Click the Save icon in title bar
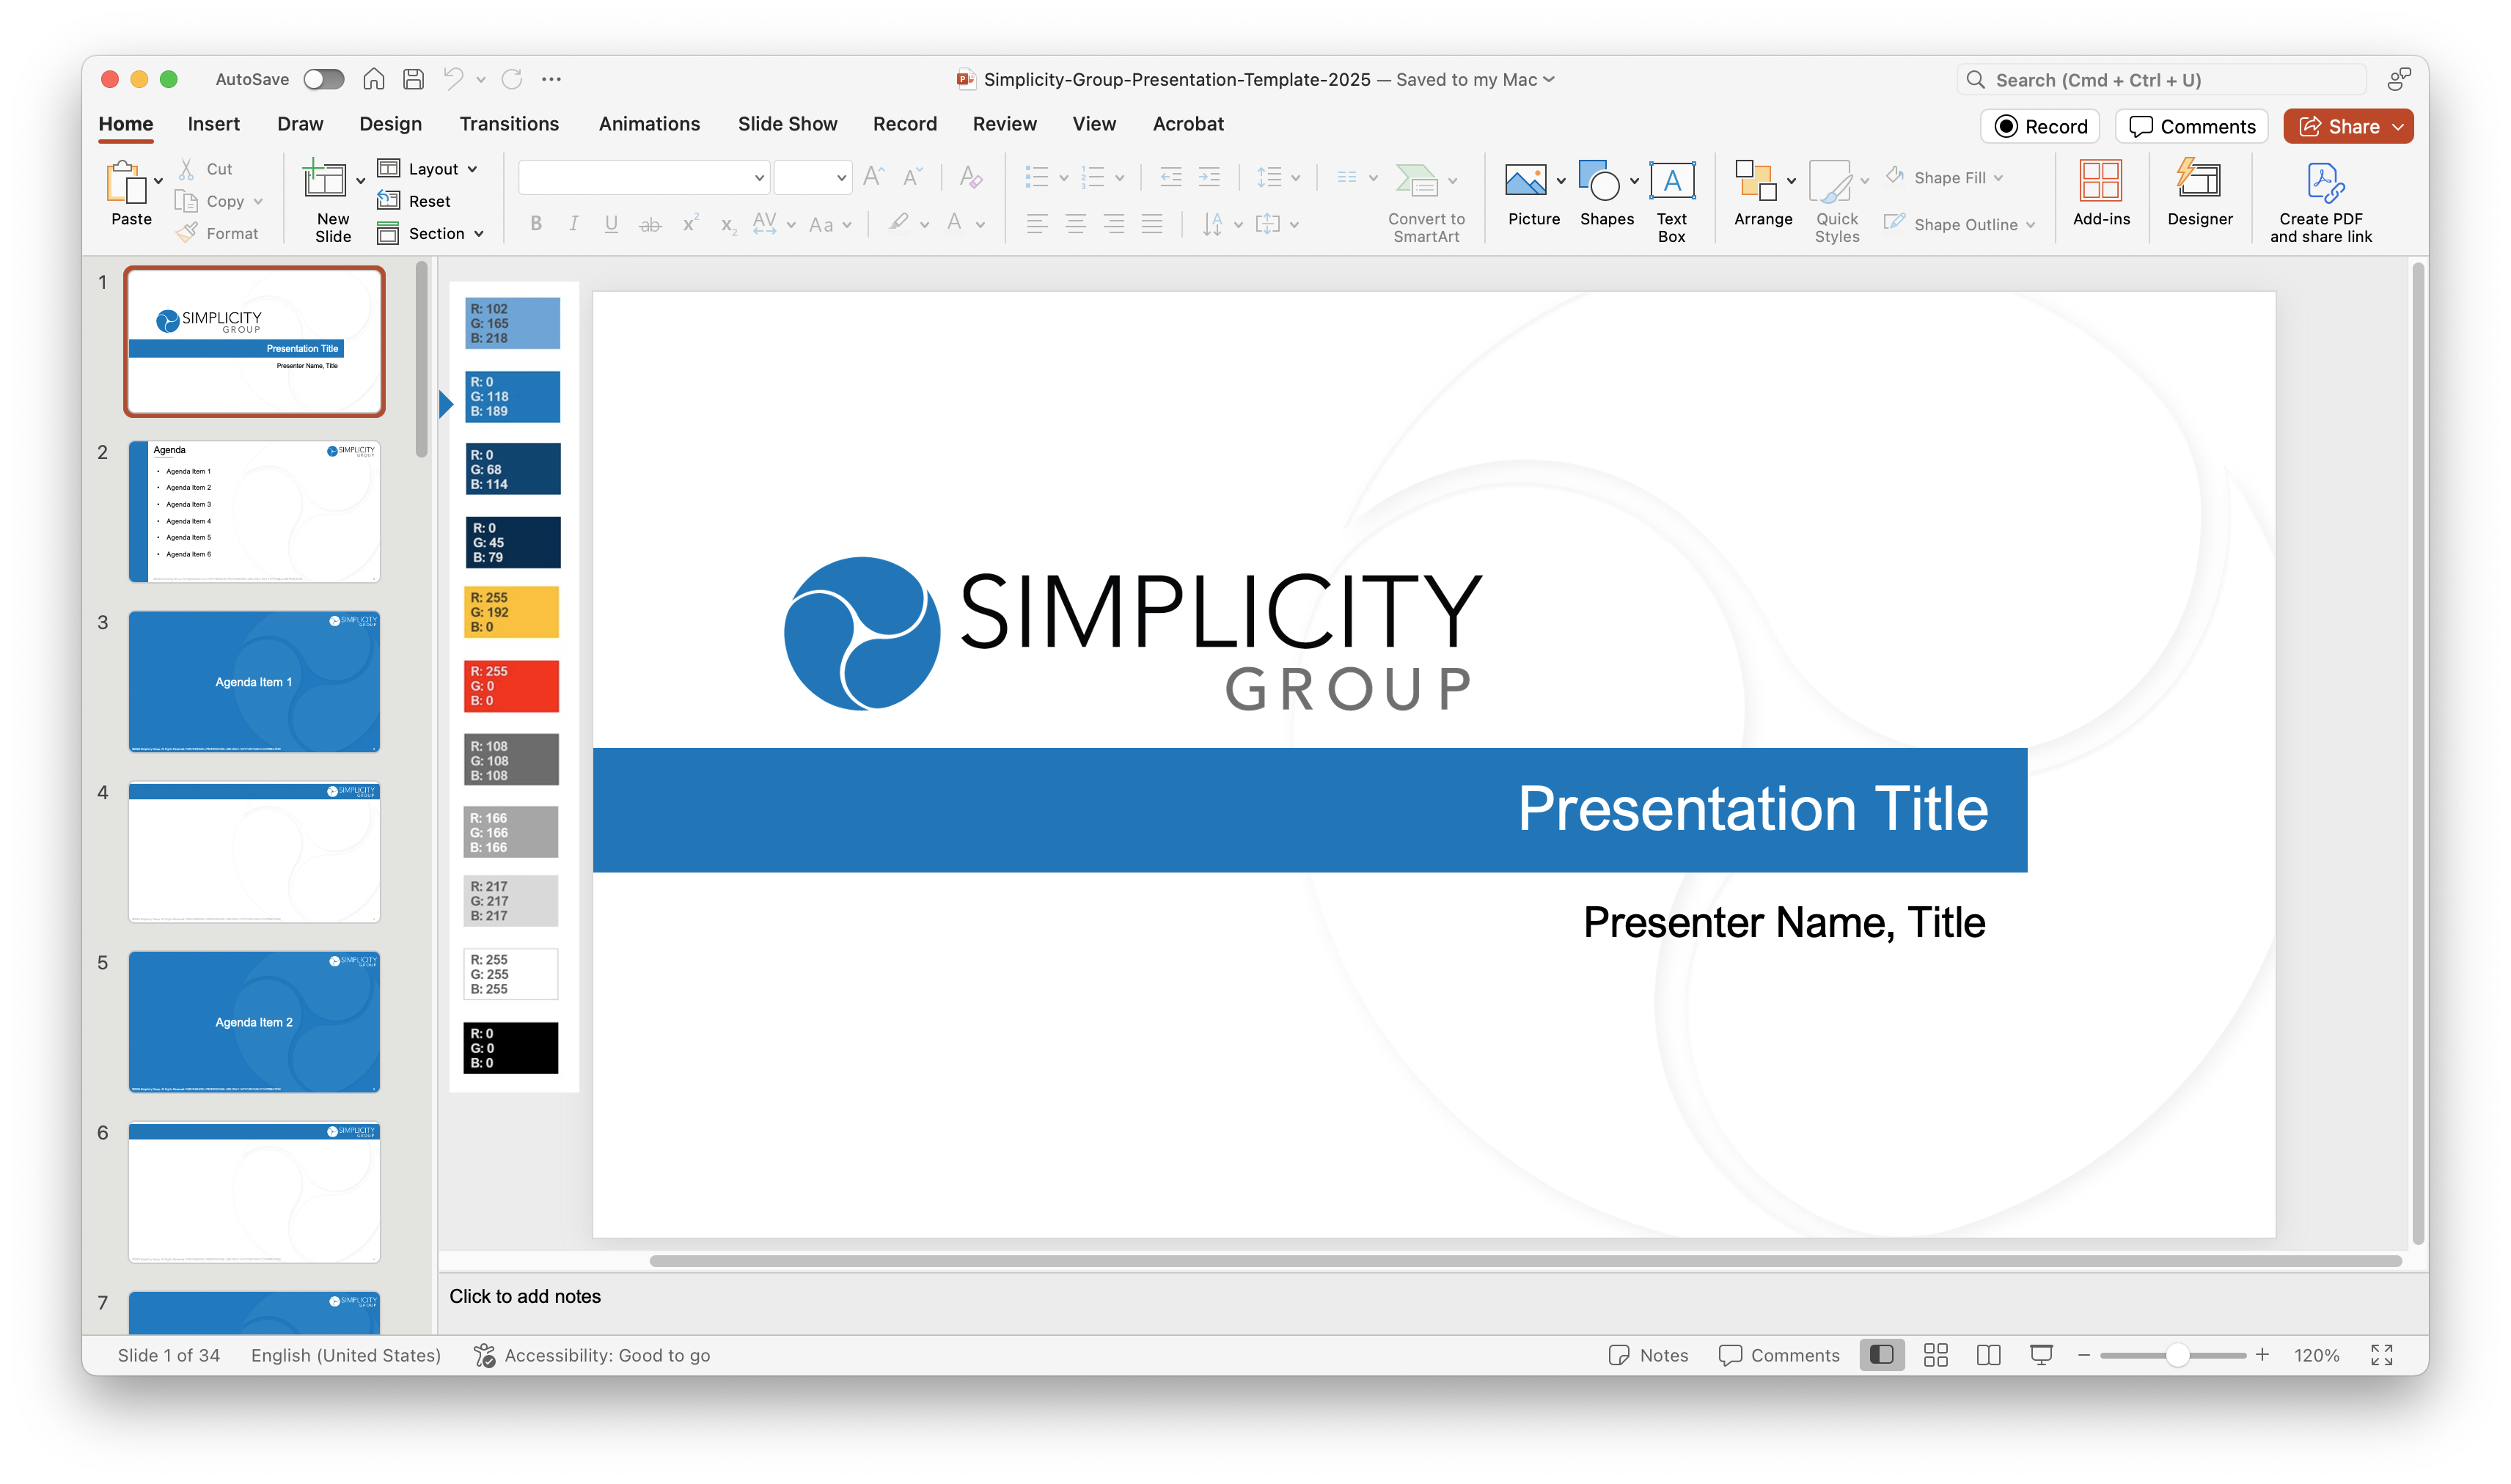 click(x=413, y=79)
